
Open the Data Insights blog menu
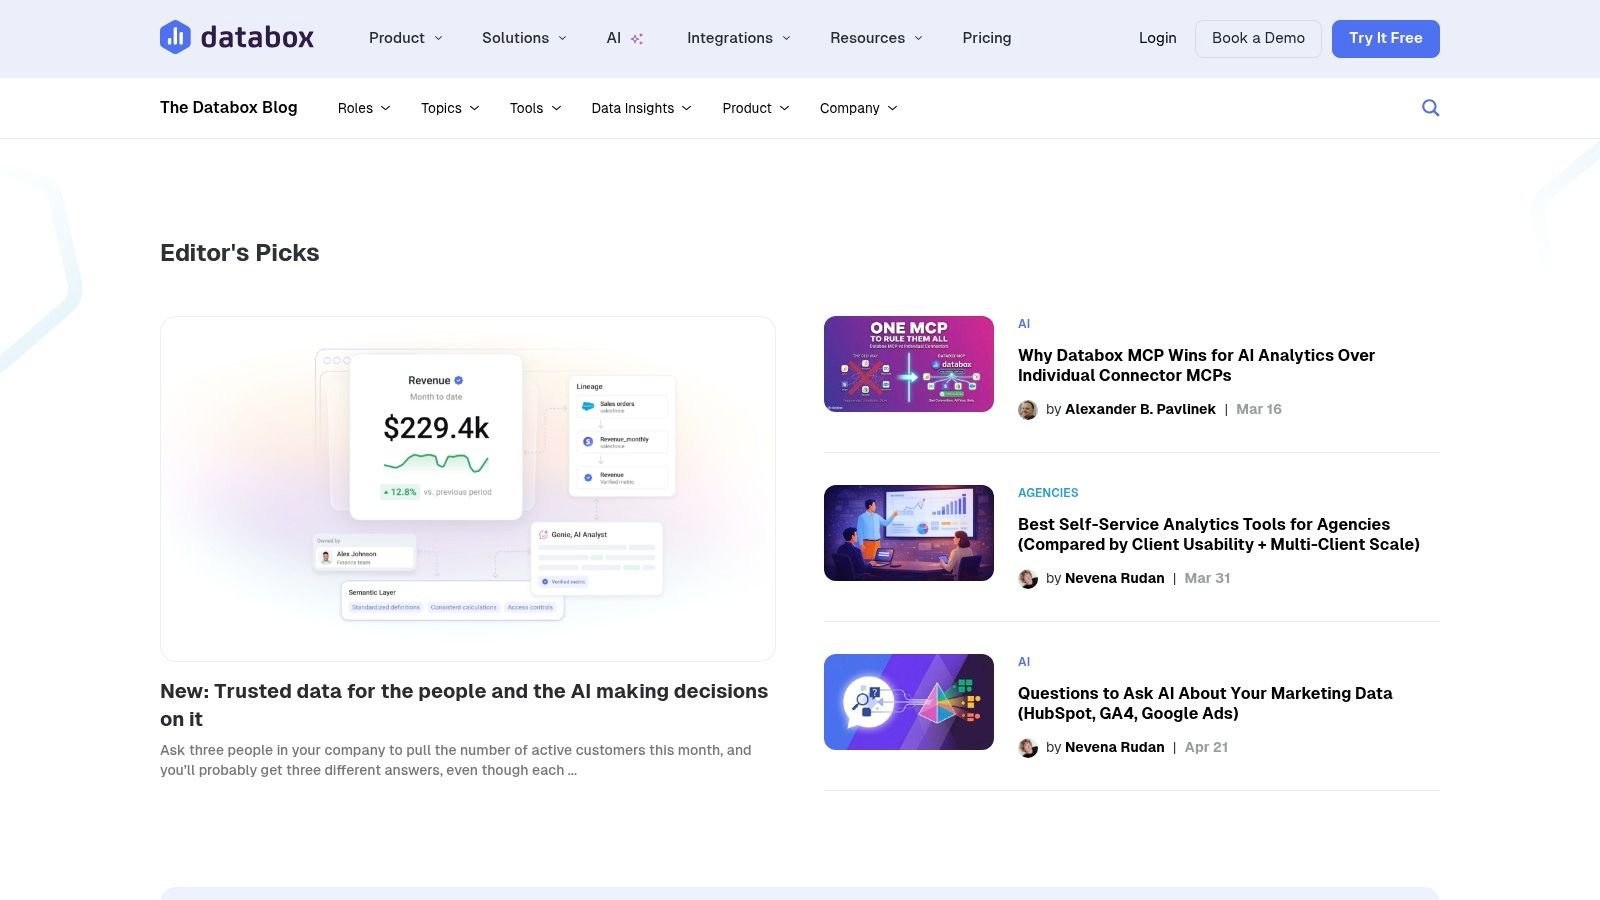(641, 108)
